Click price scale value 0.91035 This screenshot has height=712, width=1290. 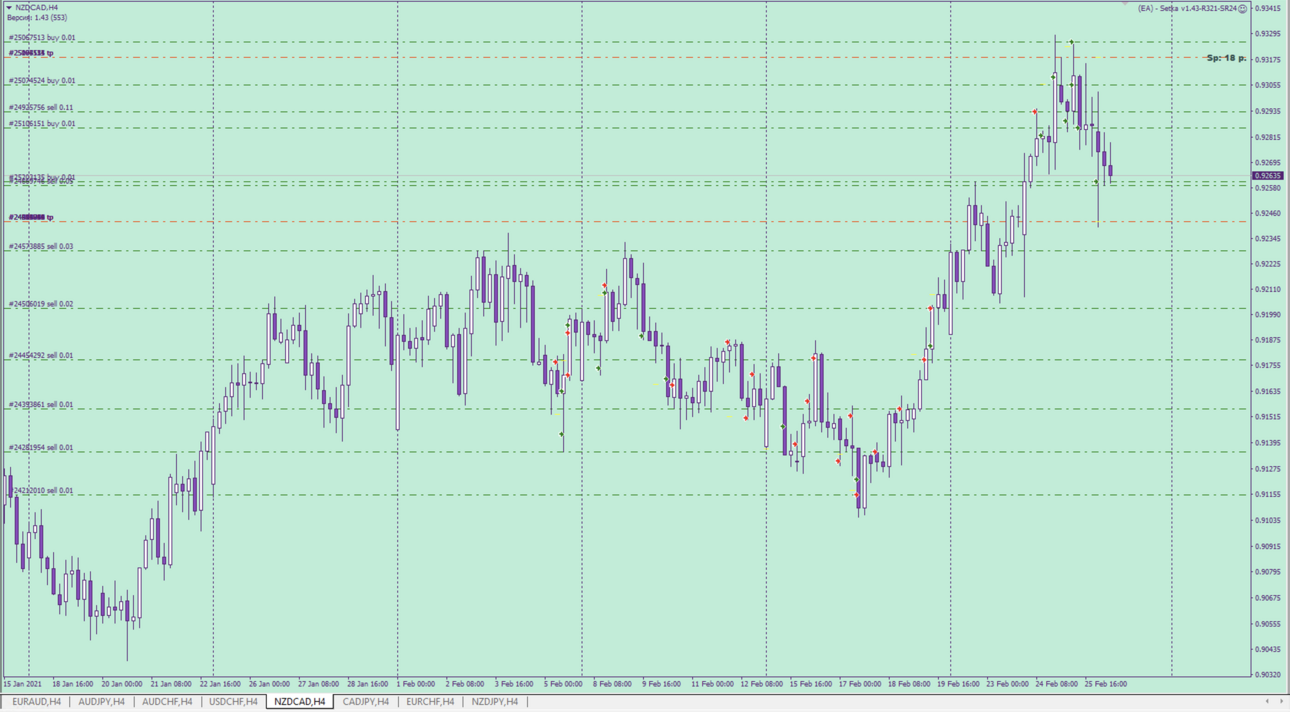1268,520
